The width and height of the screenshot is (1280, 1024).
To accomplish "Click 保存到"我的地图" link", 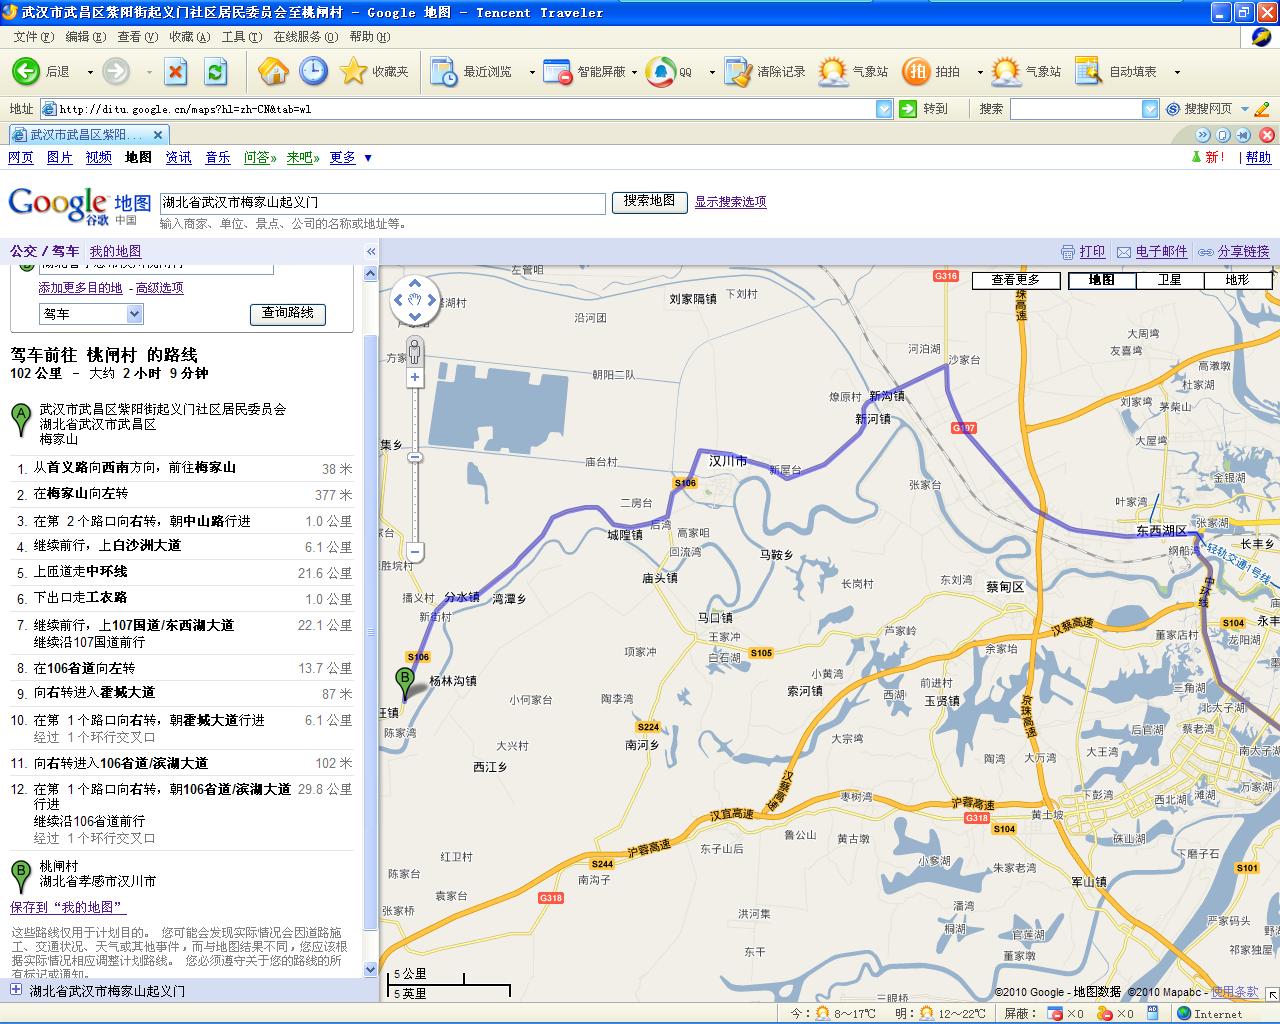I will click(68, 907).
